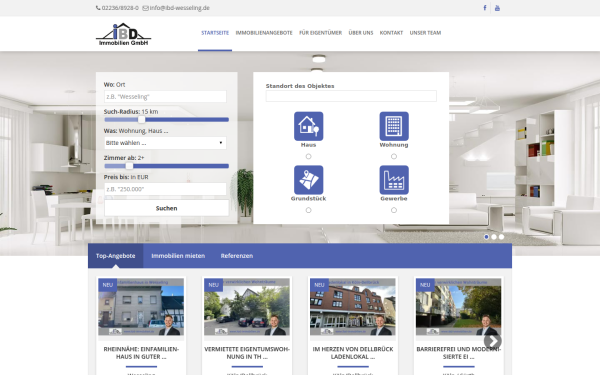
Task: Open the Immobilienangebote menu item
Action: click(264, 33)
